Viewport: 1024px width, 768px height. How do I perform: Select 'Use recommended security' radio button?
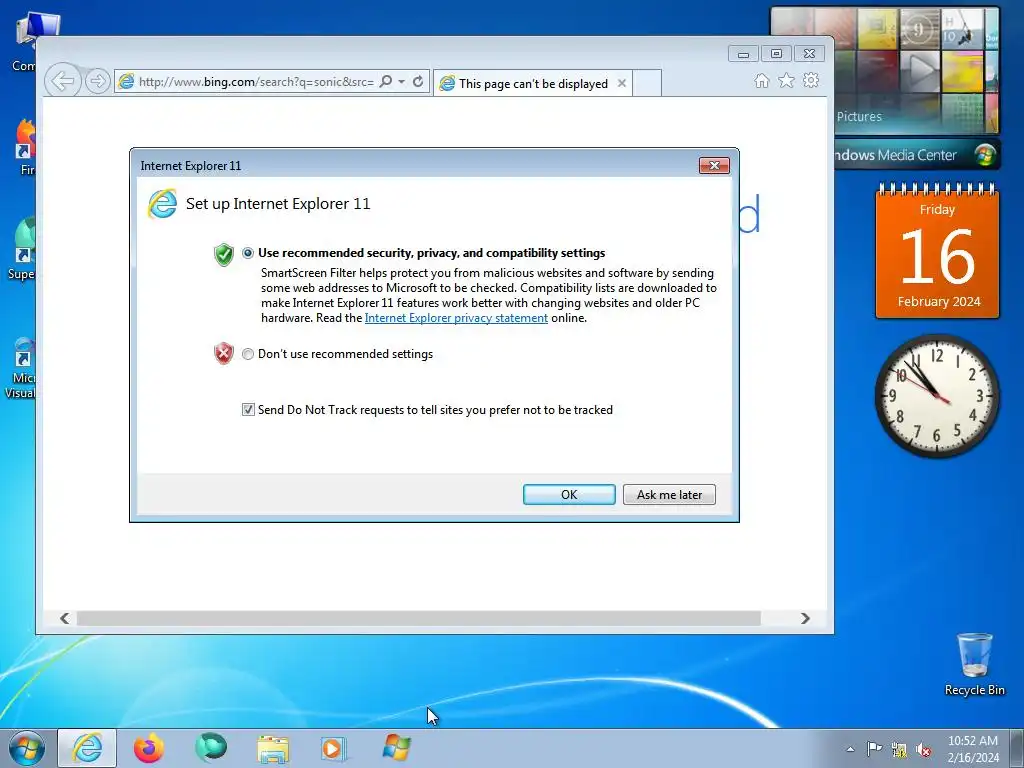(248, 253)
